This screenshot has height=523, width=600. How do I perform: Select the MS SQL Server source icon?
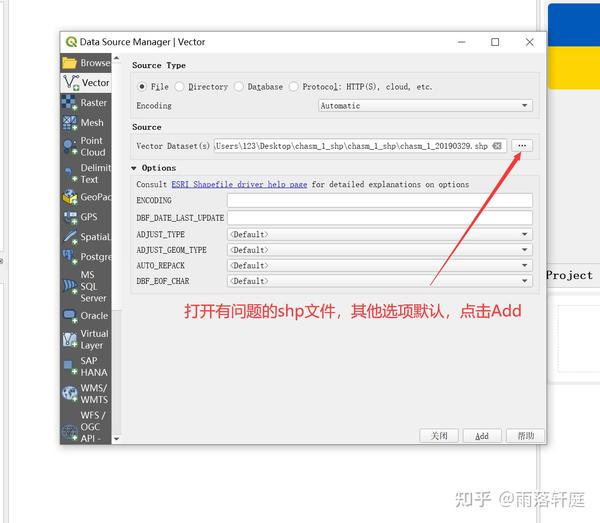coord(70,286)
